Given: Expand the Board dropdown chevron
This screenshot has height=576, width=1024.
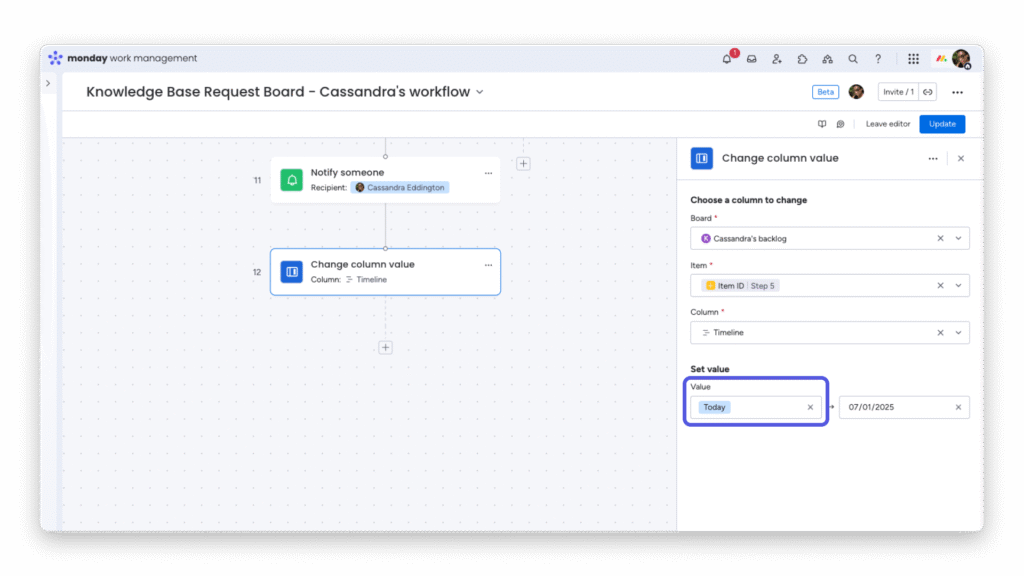Looking at the screenshot, I should (958, 238).
